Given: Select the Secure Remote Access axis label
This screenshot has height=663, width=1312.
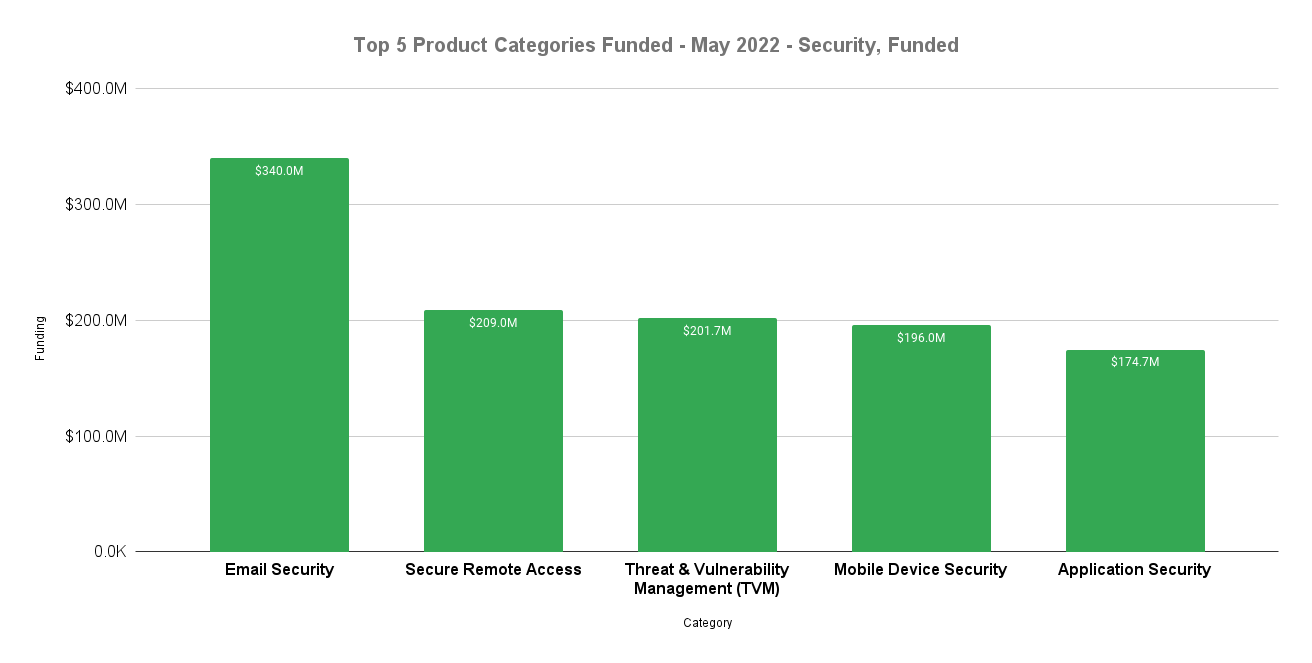Looking at the screenshot, I should (493, 570).
